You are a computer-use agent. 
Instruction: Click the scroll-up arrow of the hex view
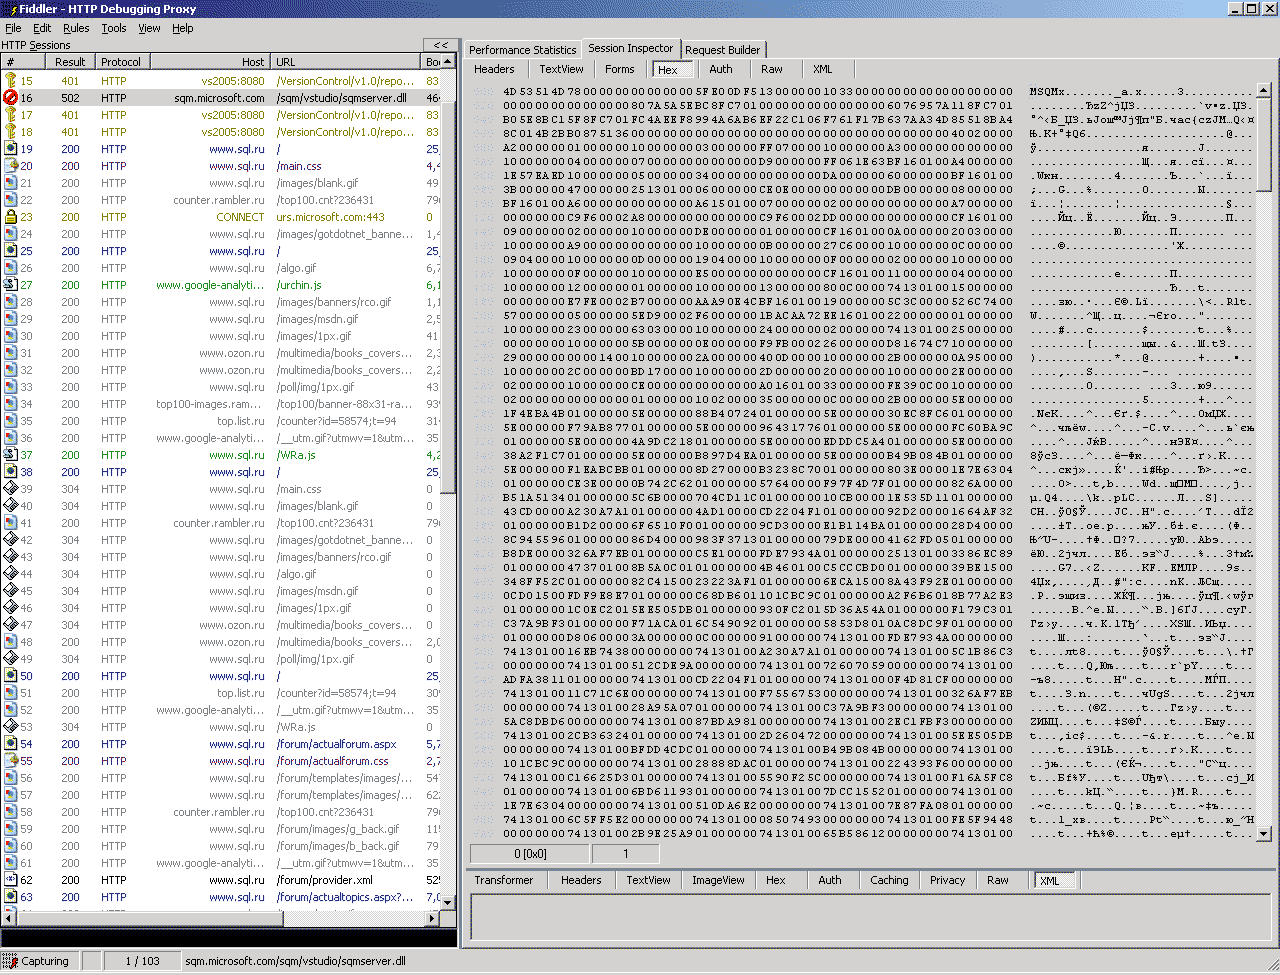click(1264, 90)
